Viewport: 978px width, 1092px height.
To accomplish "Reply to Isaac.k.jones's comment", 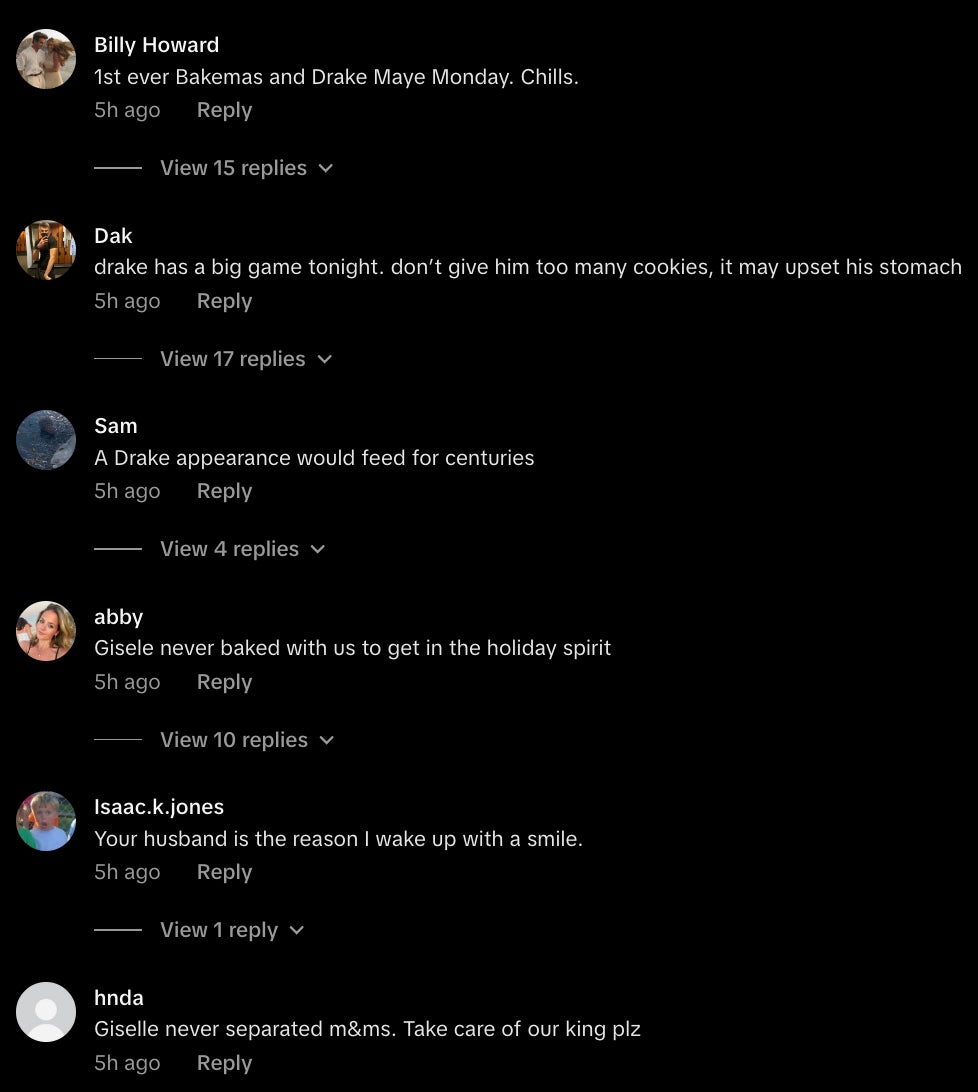I will coord(224,872).
